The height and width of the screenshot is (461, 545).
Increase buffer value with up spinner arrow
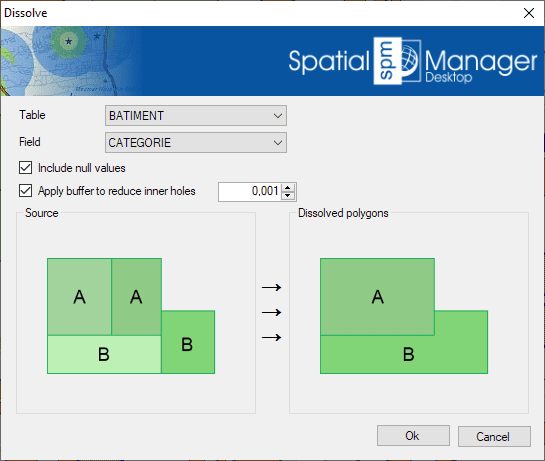coord(288,188)
